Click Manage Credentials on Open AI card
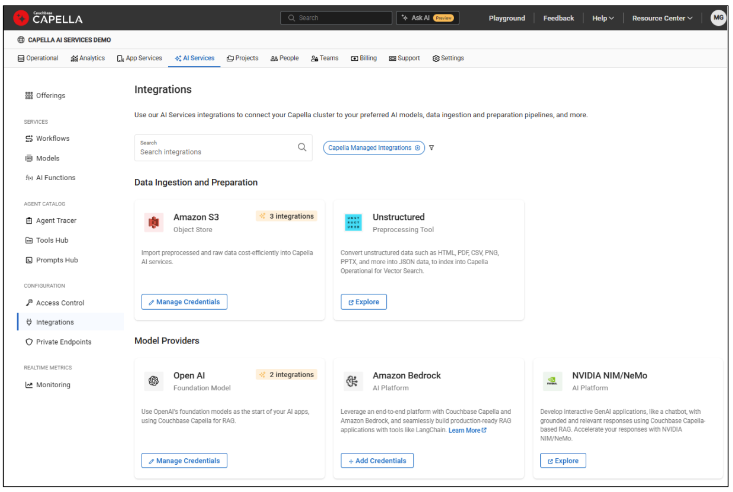This screenshot has height=492, width=733. (x=184, y=461)
